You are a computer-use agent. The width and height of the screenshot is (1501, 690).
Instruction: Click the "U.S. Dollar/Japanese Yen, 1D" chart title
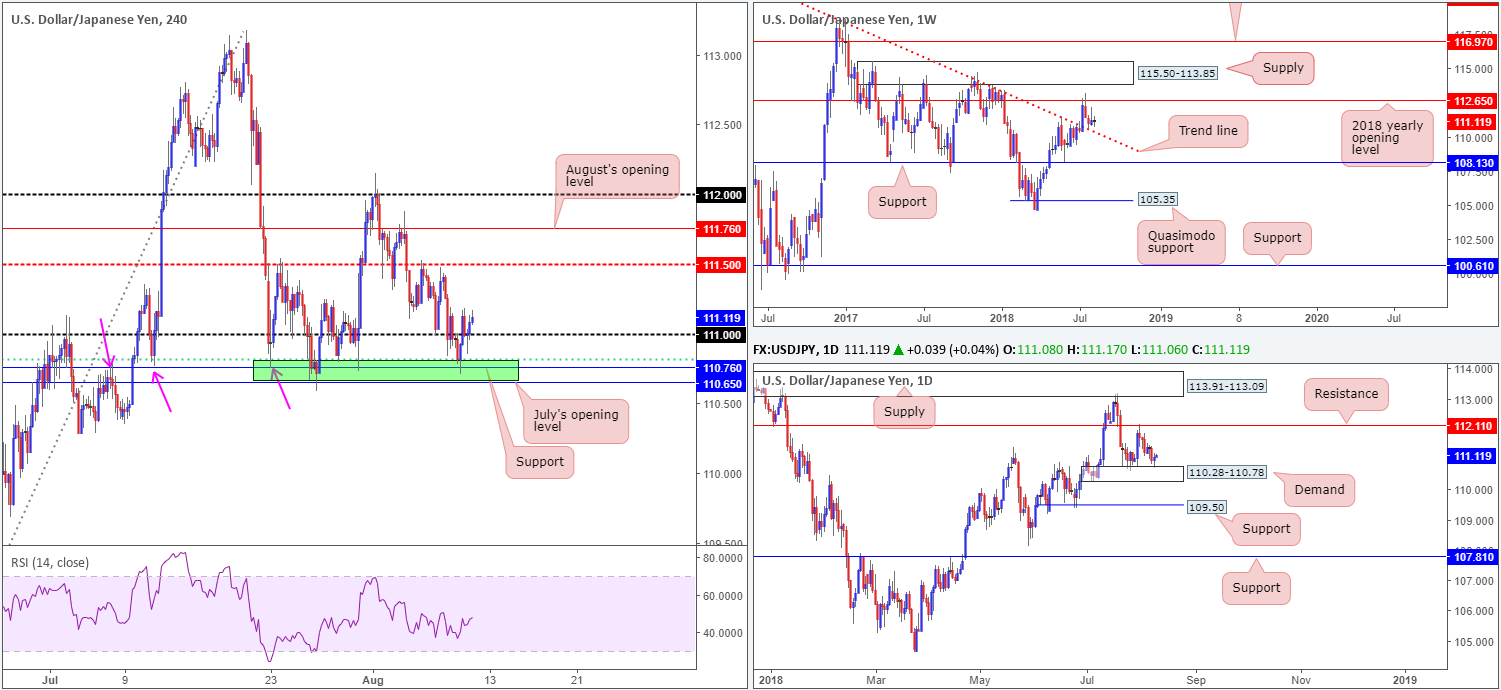pyautogui.click(x=849, y=381)
